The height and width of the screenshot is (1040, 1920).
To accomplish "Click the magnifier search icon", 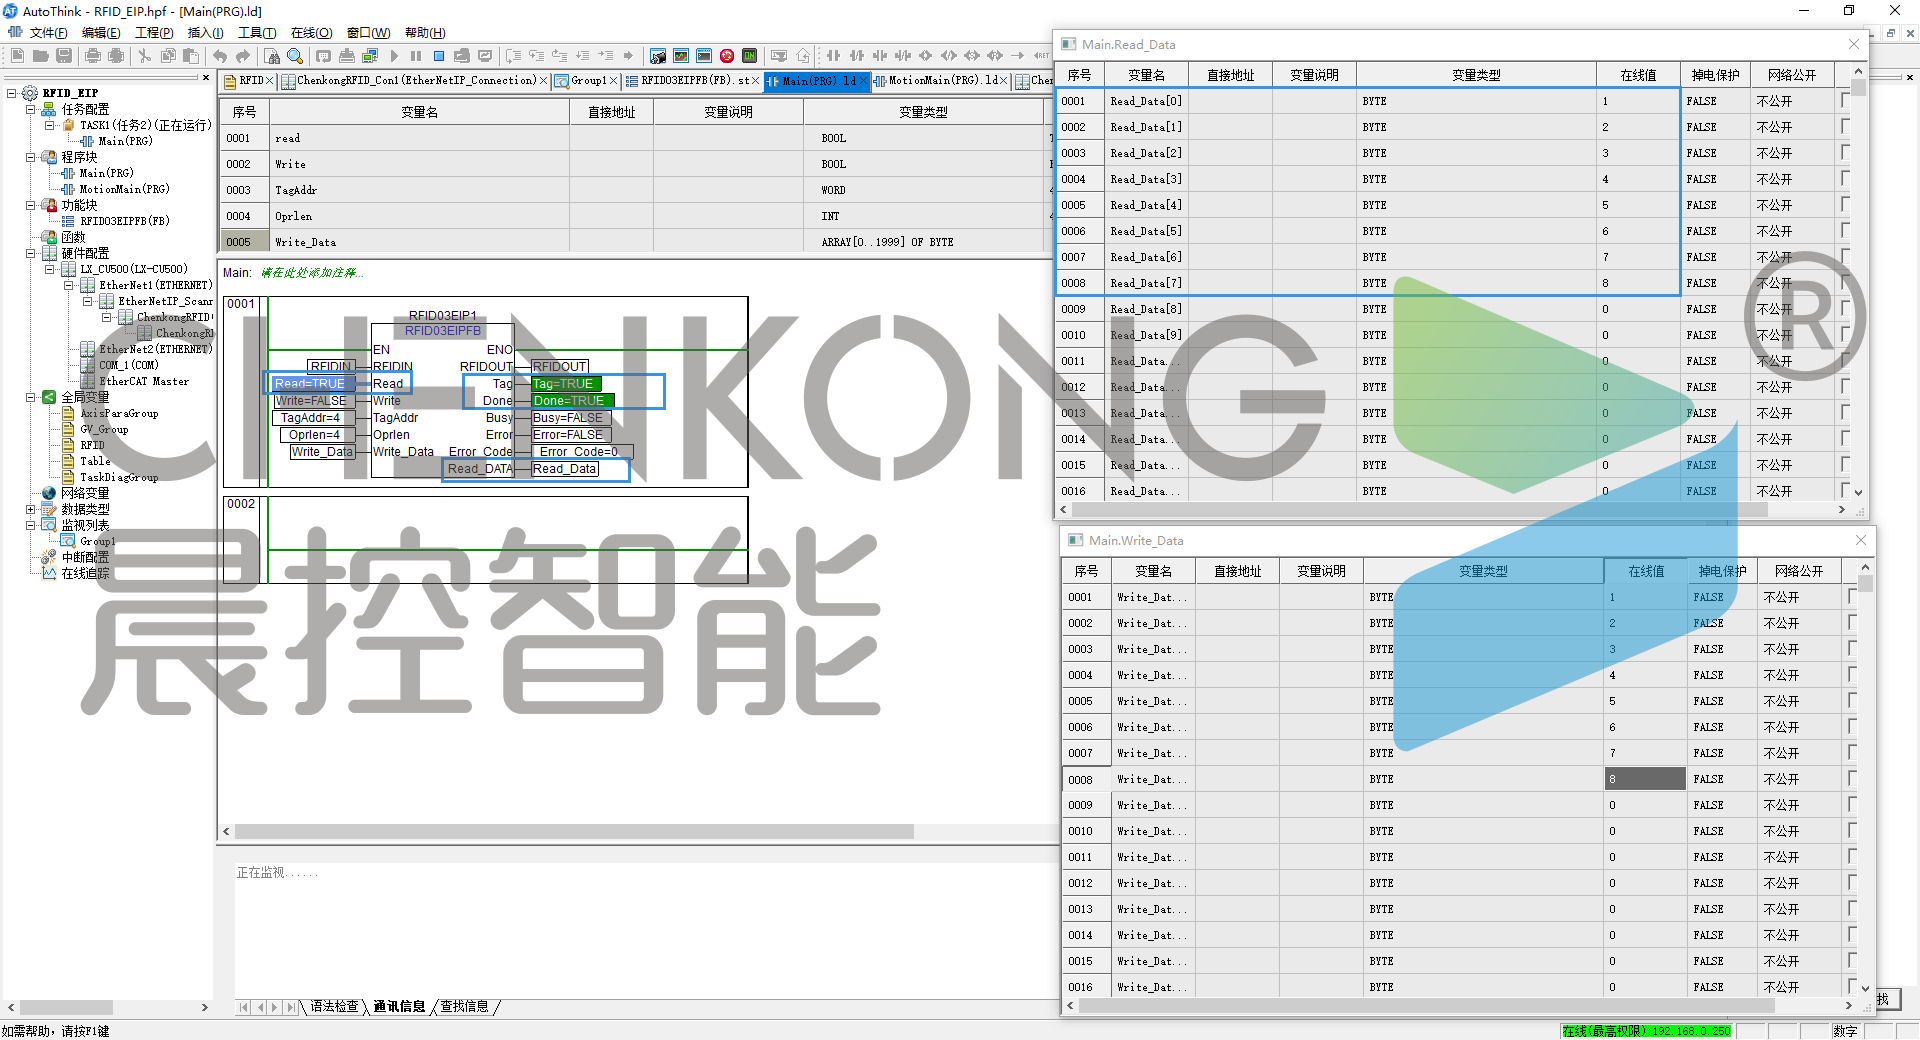I will pos(295,56).
